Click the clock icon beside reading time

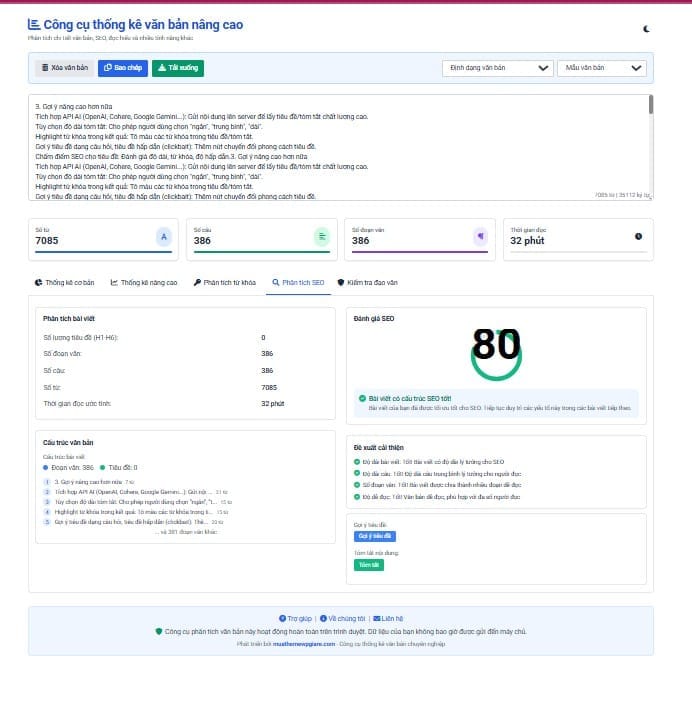click(638, 237)
